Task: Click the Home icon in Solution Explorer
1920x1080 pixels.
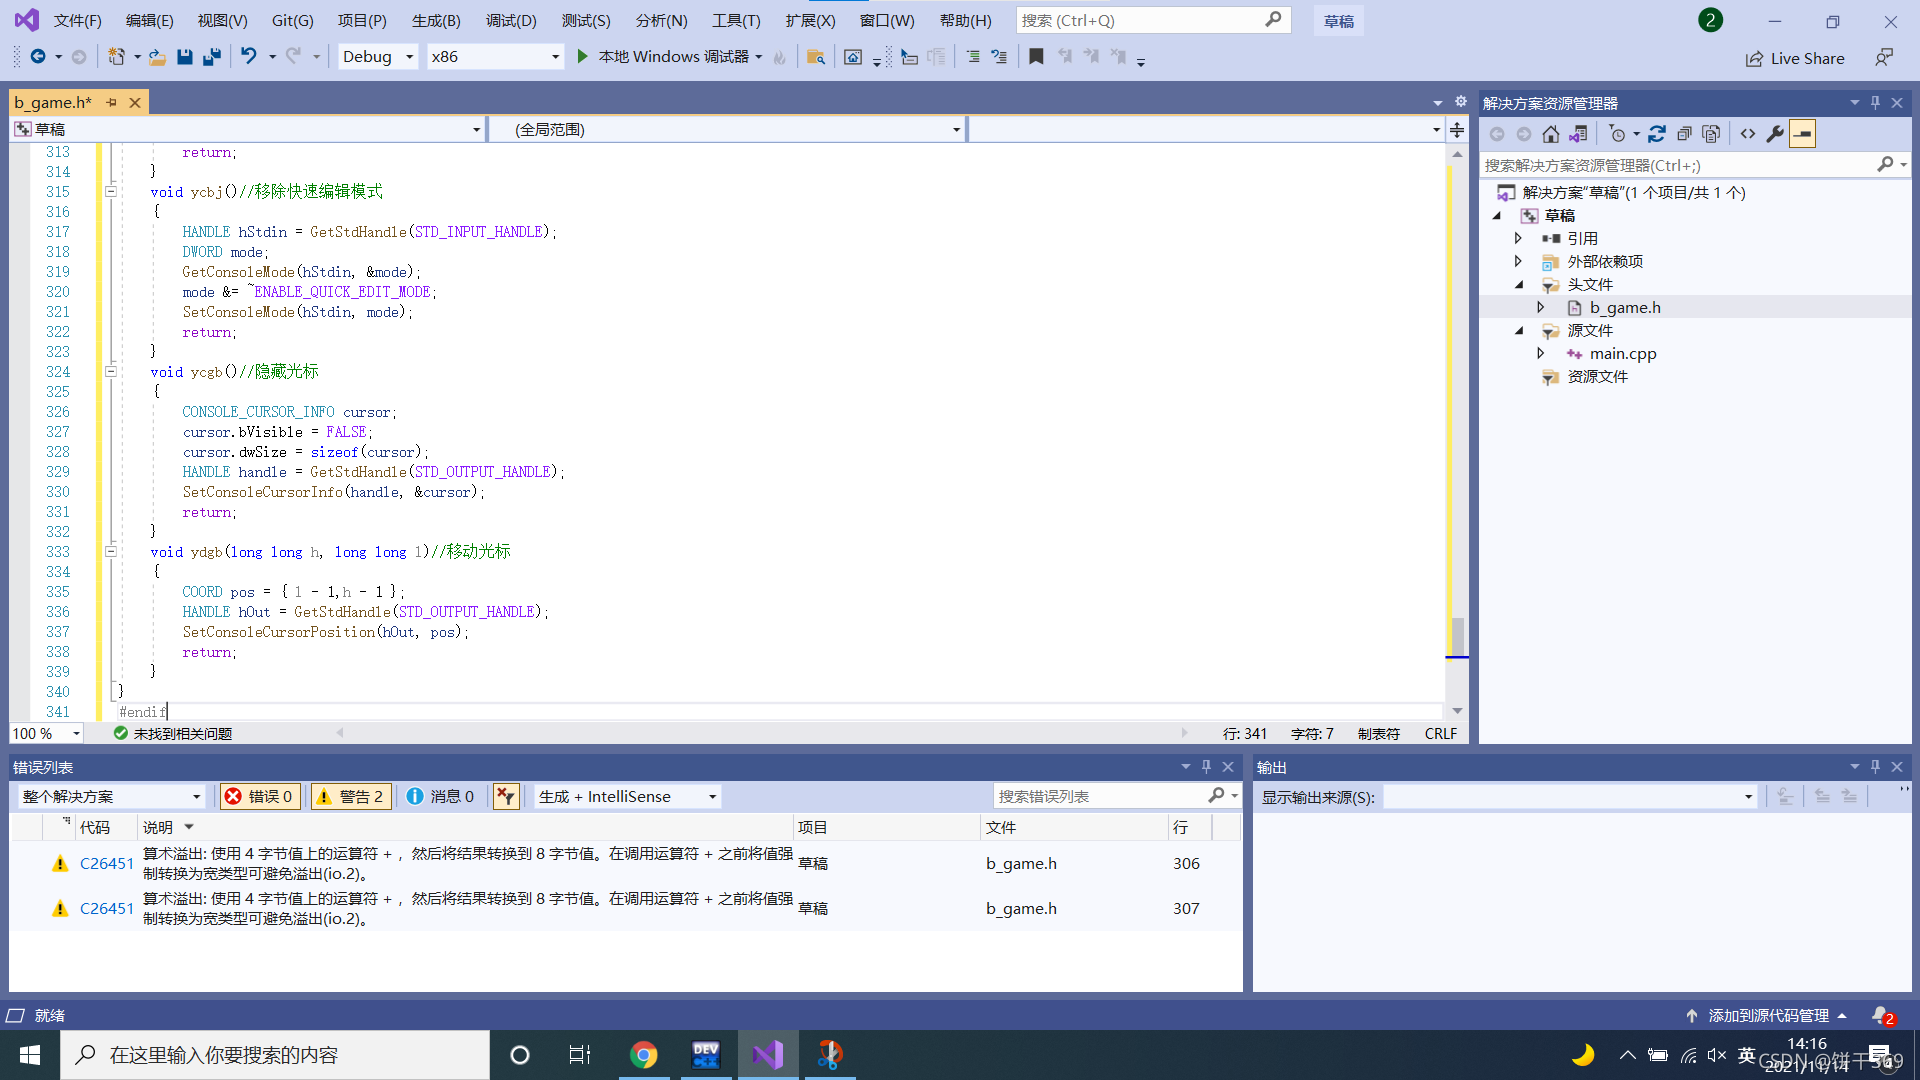Action: pyautogui.click(x=1550, y=133)
